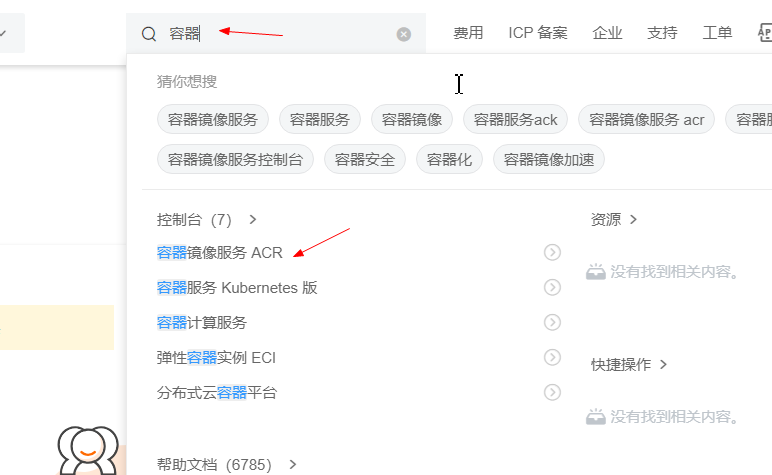This screenshot has width=772, height=475.
Task: Open arrow icon for 容器镜像服务 ACR
Action: pyautogui.click(x=552, y=252)
